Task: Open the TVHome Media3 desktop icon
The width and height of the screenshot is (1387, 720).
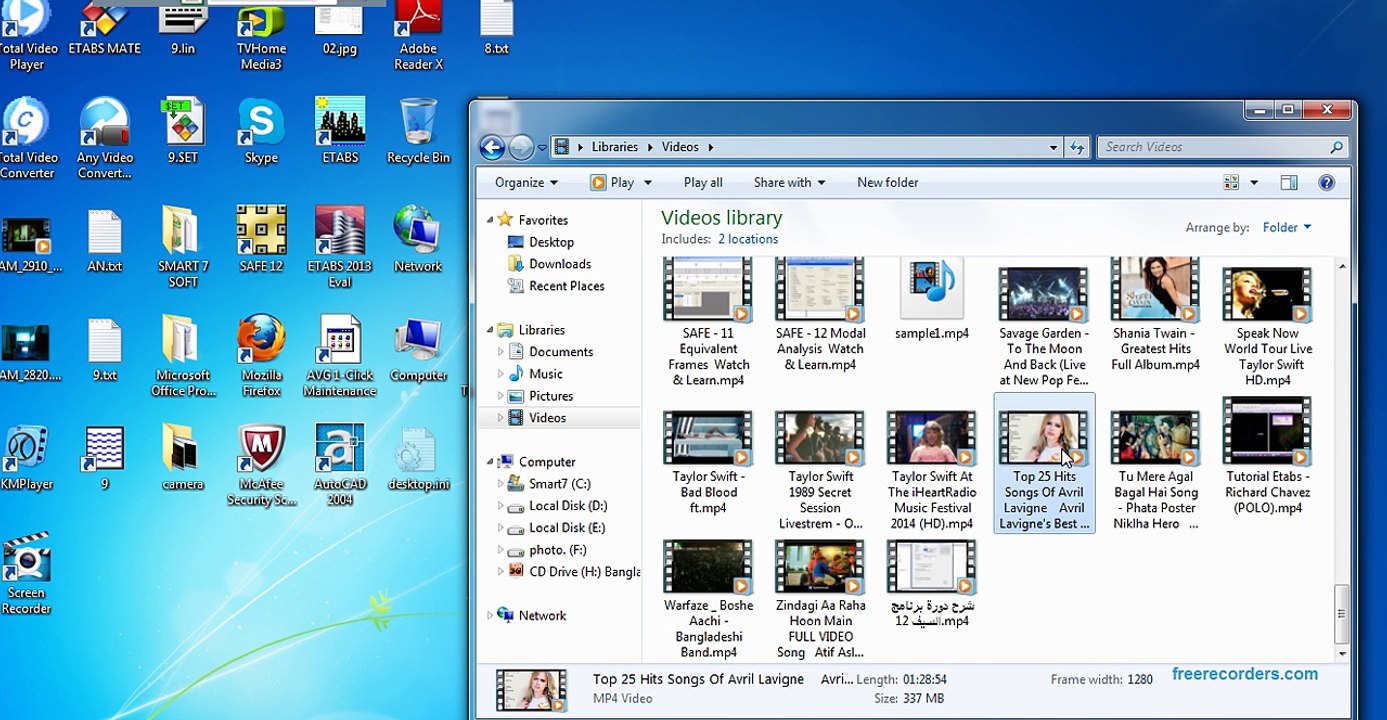Action: point(261,36)
